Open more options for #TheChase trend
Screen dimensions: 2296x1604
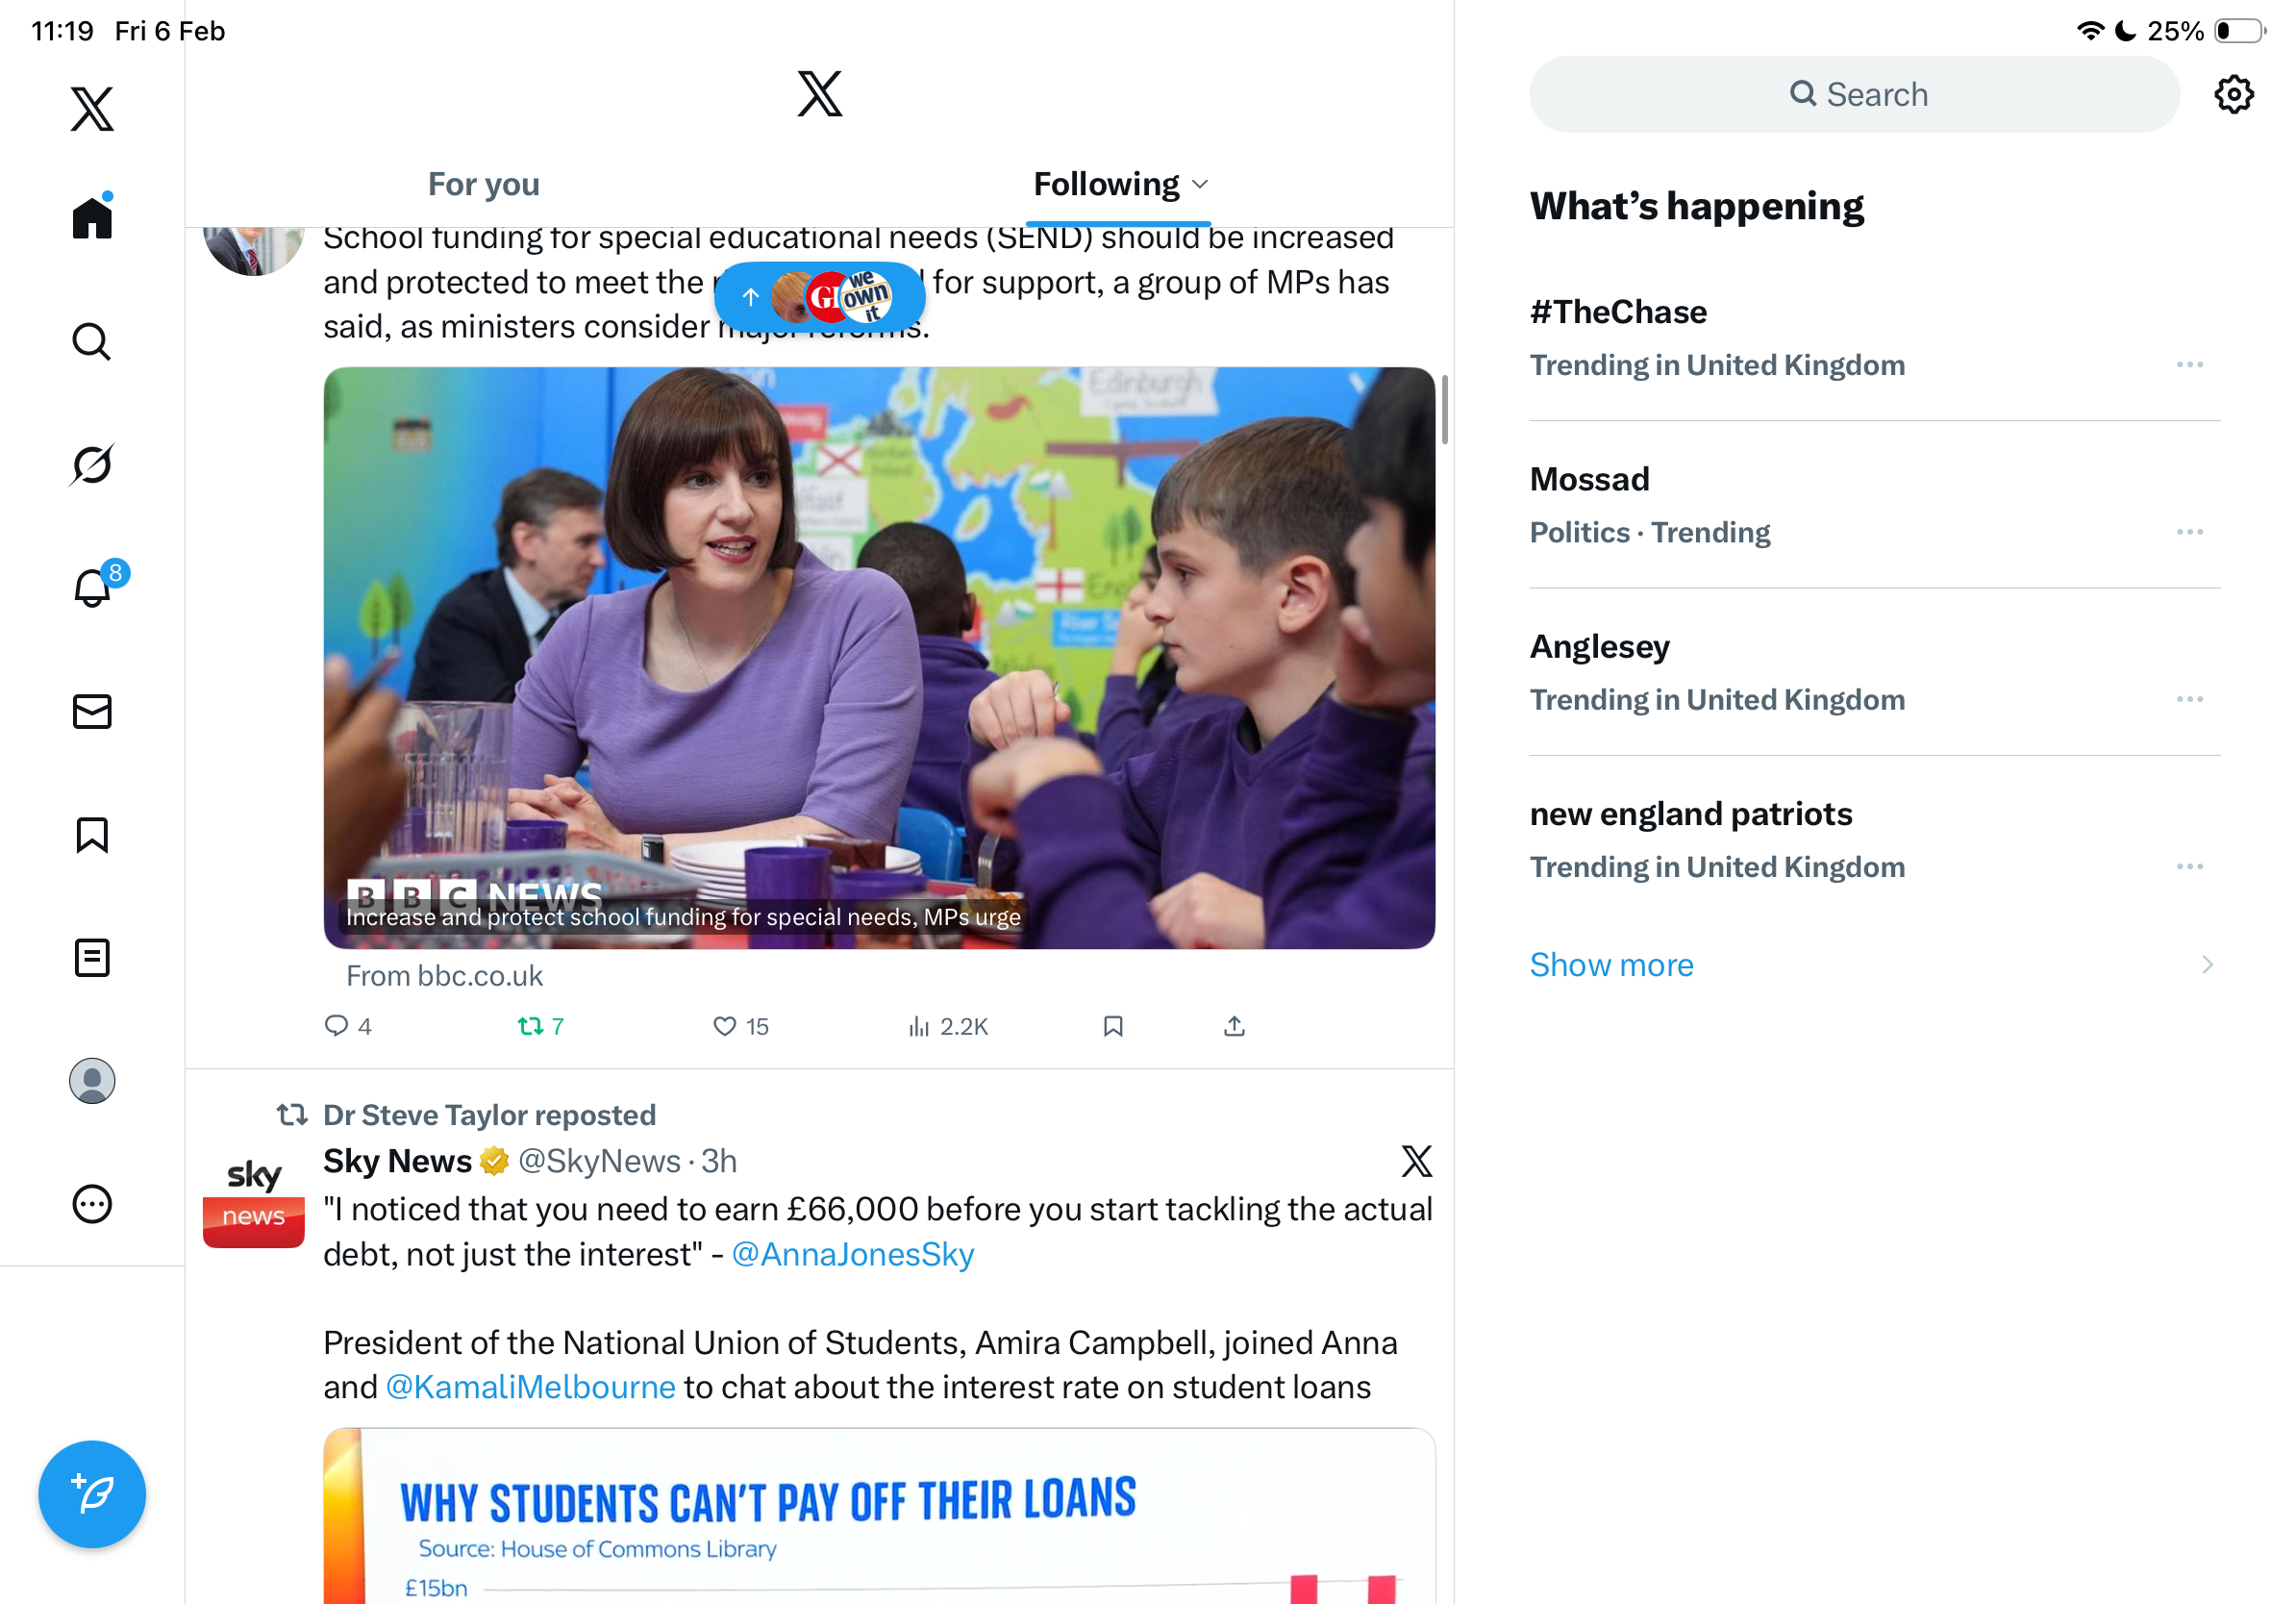pos(2190,364)
